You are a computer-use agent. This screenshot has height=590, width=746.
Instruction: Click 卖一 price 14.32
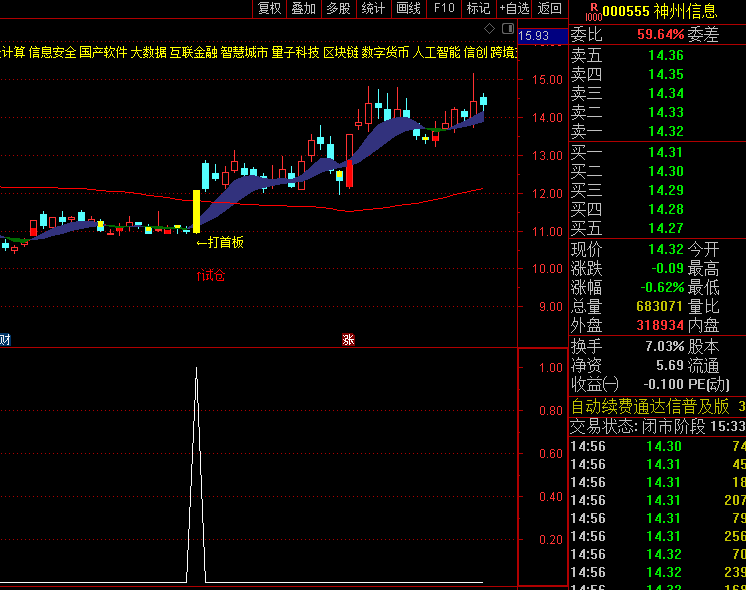click(x=666, y=131)
